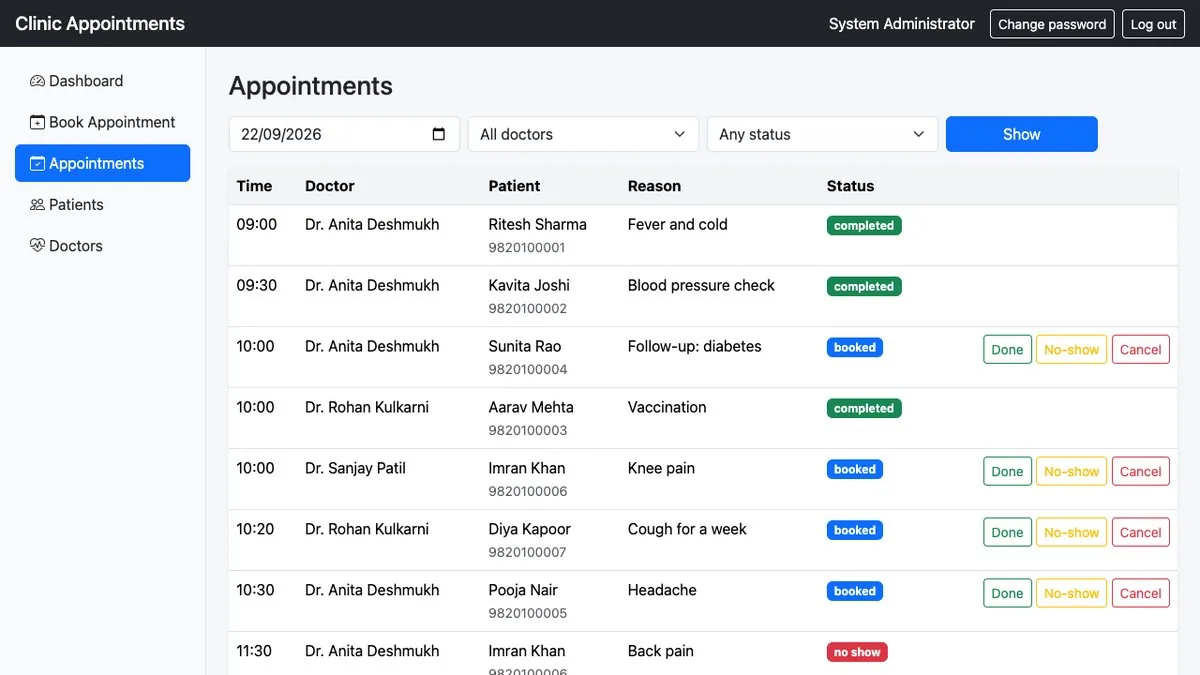Go to Dashboard in the sidebar
This screenshot has width=1200, height=675.
click(102, 81)
